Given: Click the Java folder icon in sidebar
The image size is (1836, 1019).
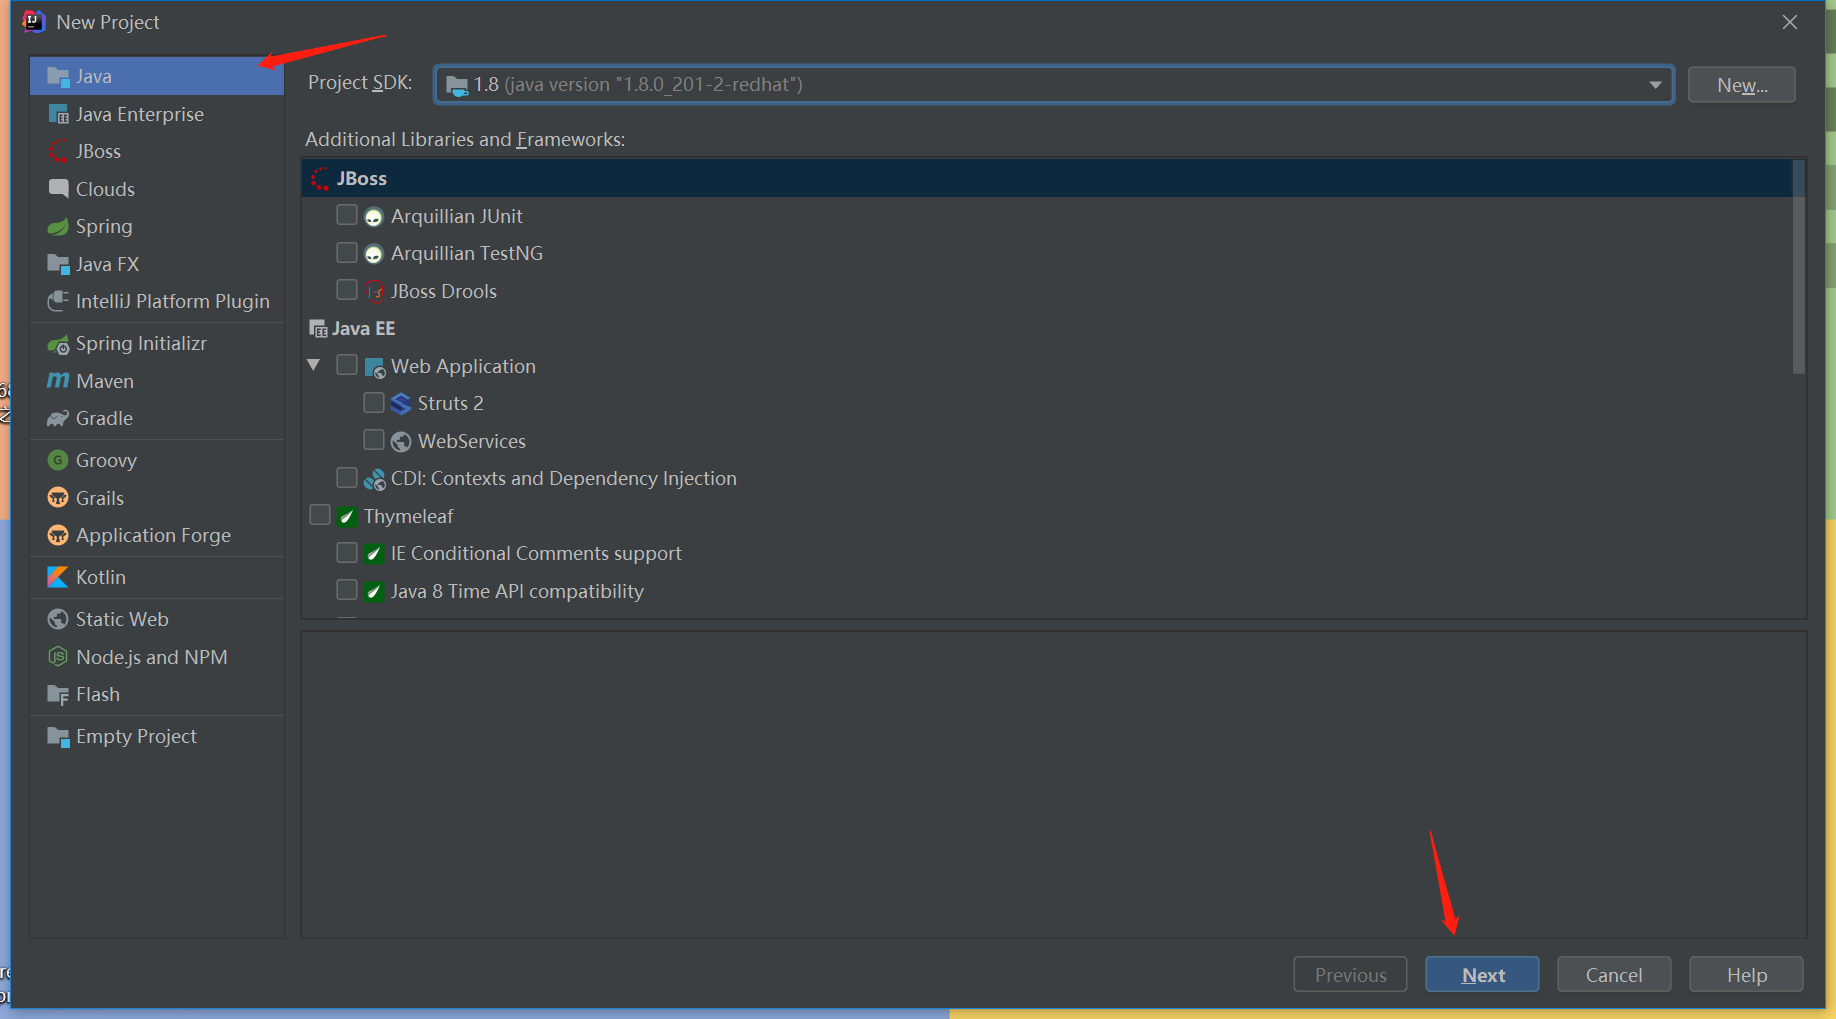Looking at the screenshot, I should pos(58,76).
